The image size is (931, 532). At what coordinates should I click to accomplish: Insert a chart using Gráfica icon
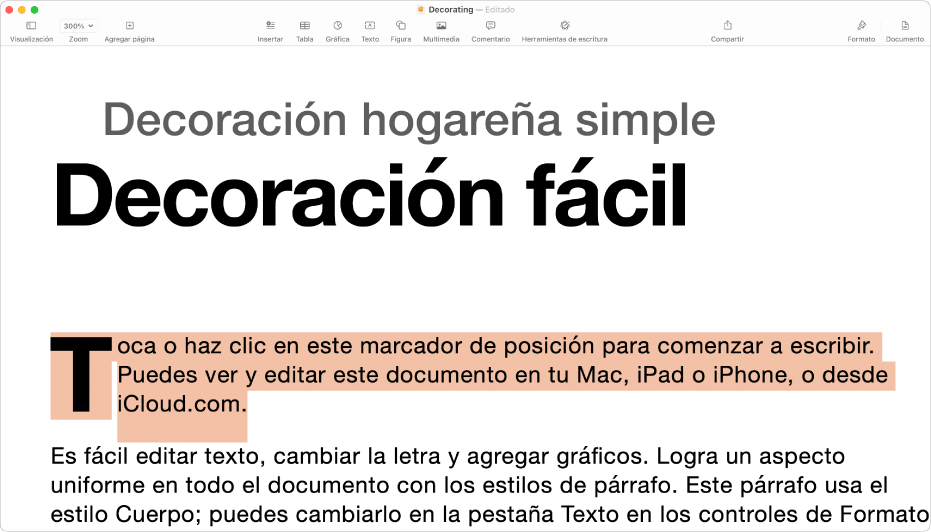pyautogui.click(x=337, y=26)
